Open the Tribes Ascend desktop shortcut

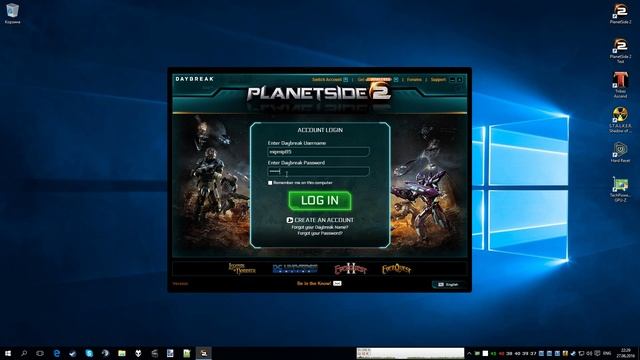point(620,85)
